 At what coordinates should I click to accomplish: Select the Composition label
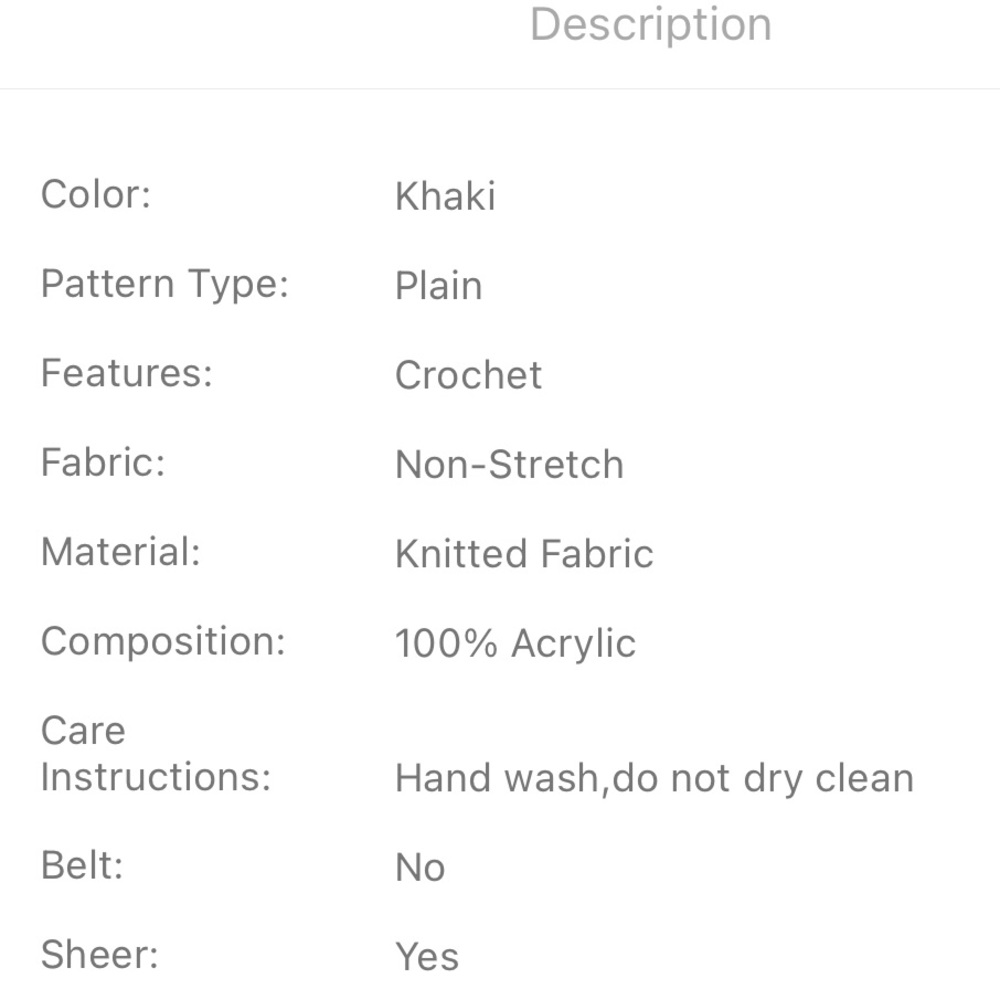coord(163,642)
